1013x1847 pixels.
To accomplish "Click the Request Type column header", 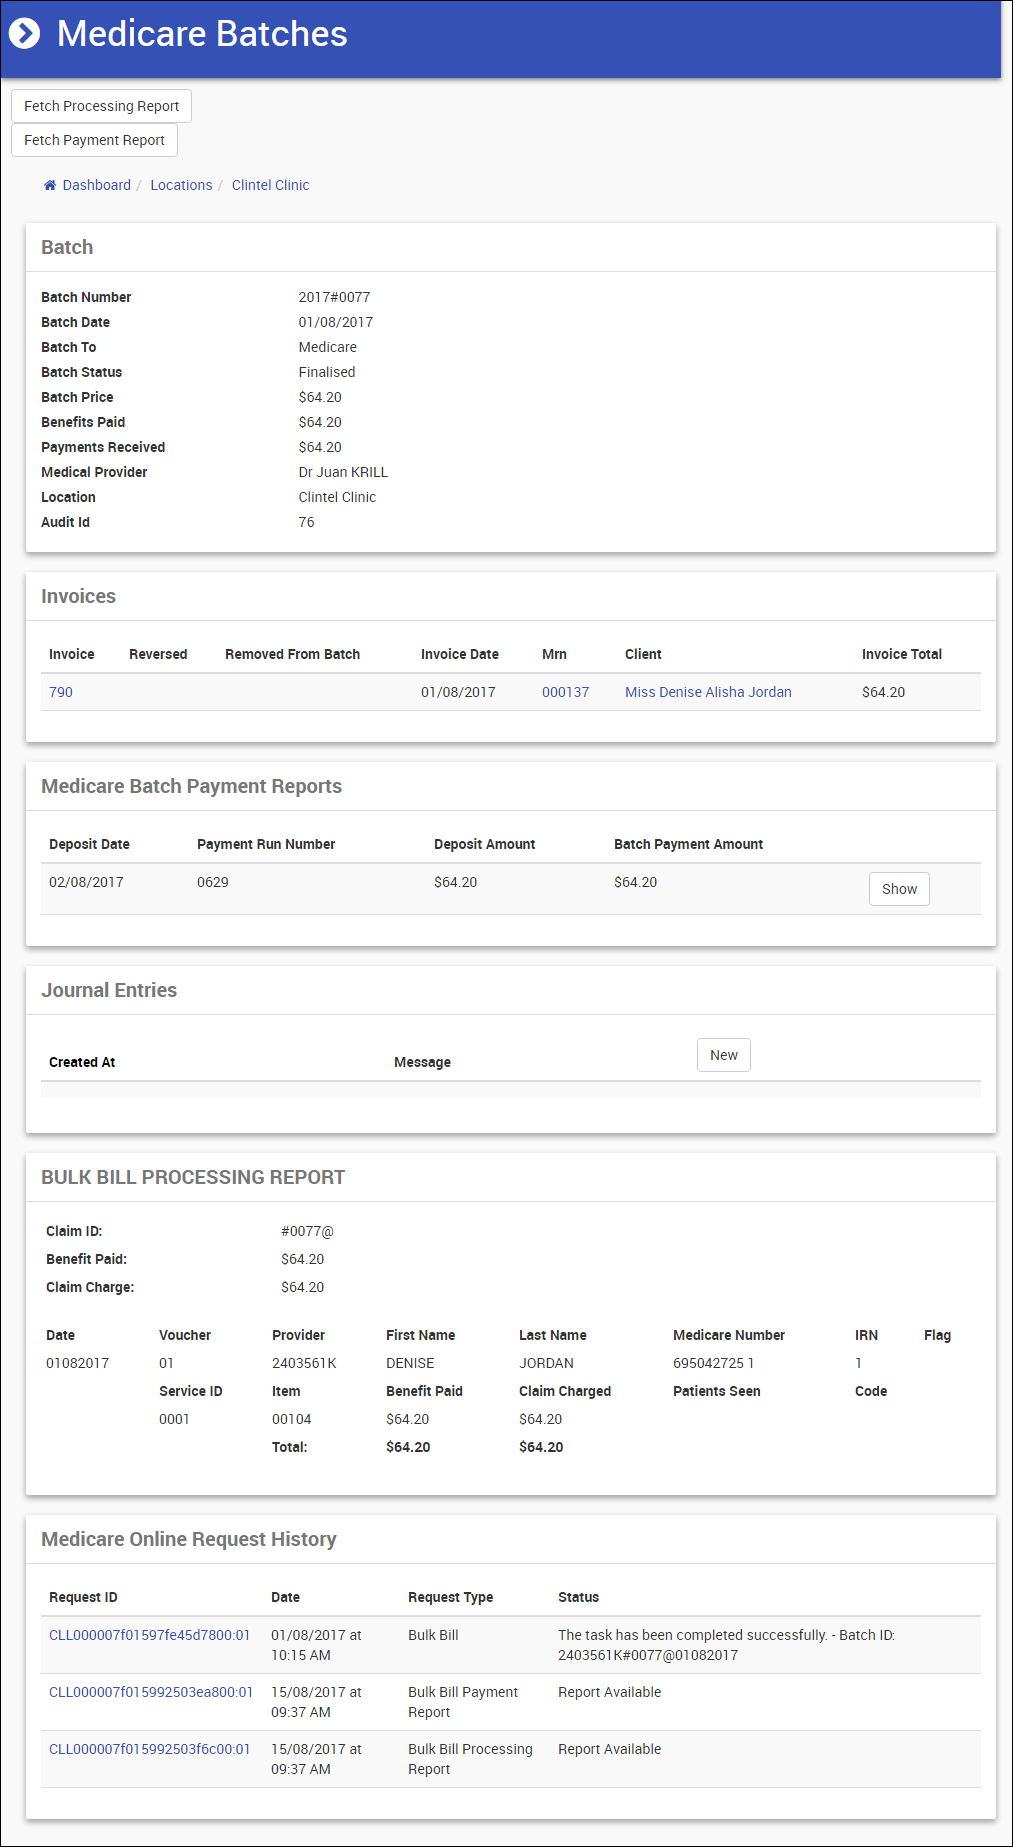I will click(x=450, y=1597).
